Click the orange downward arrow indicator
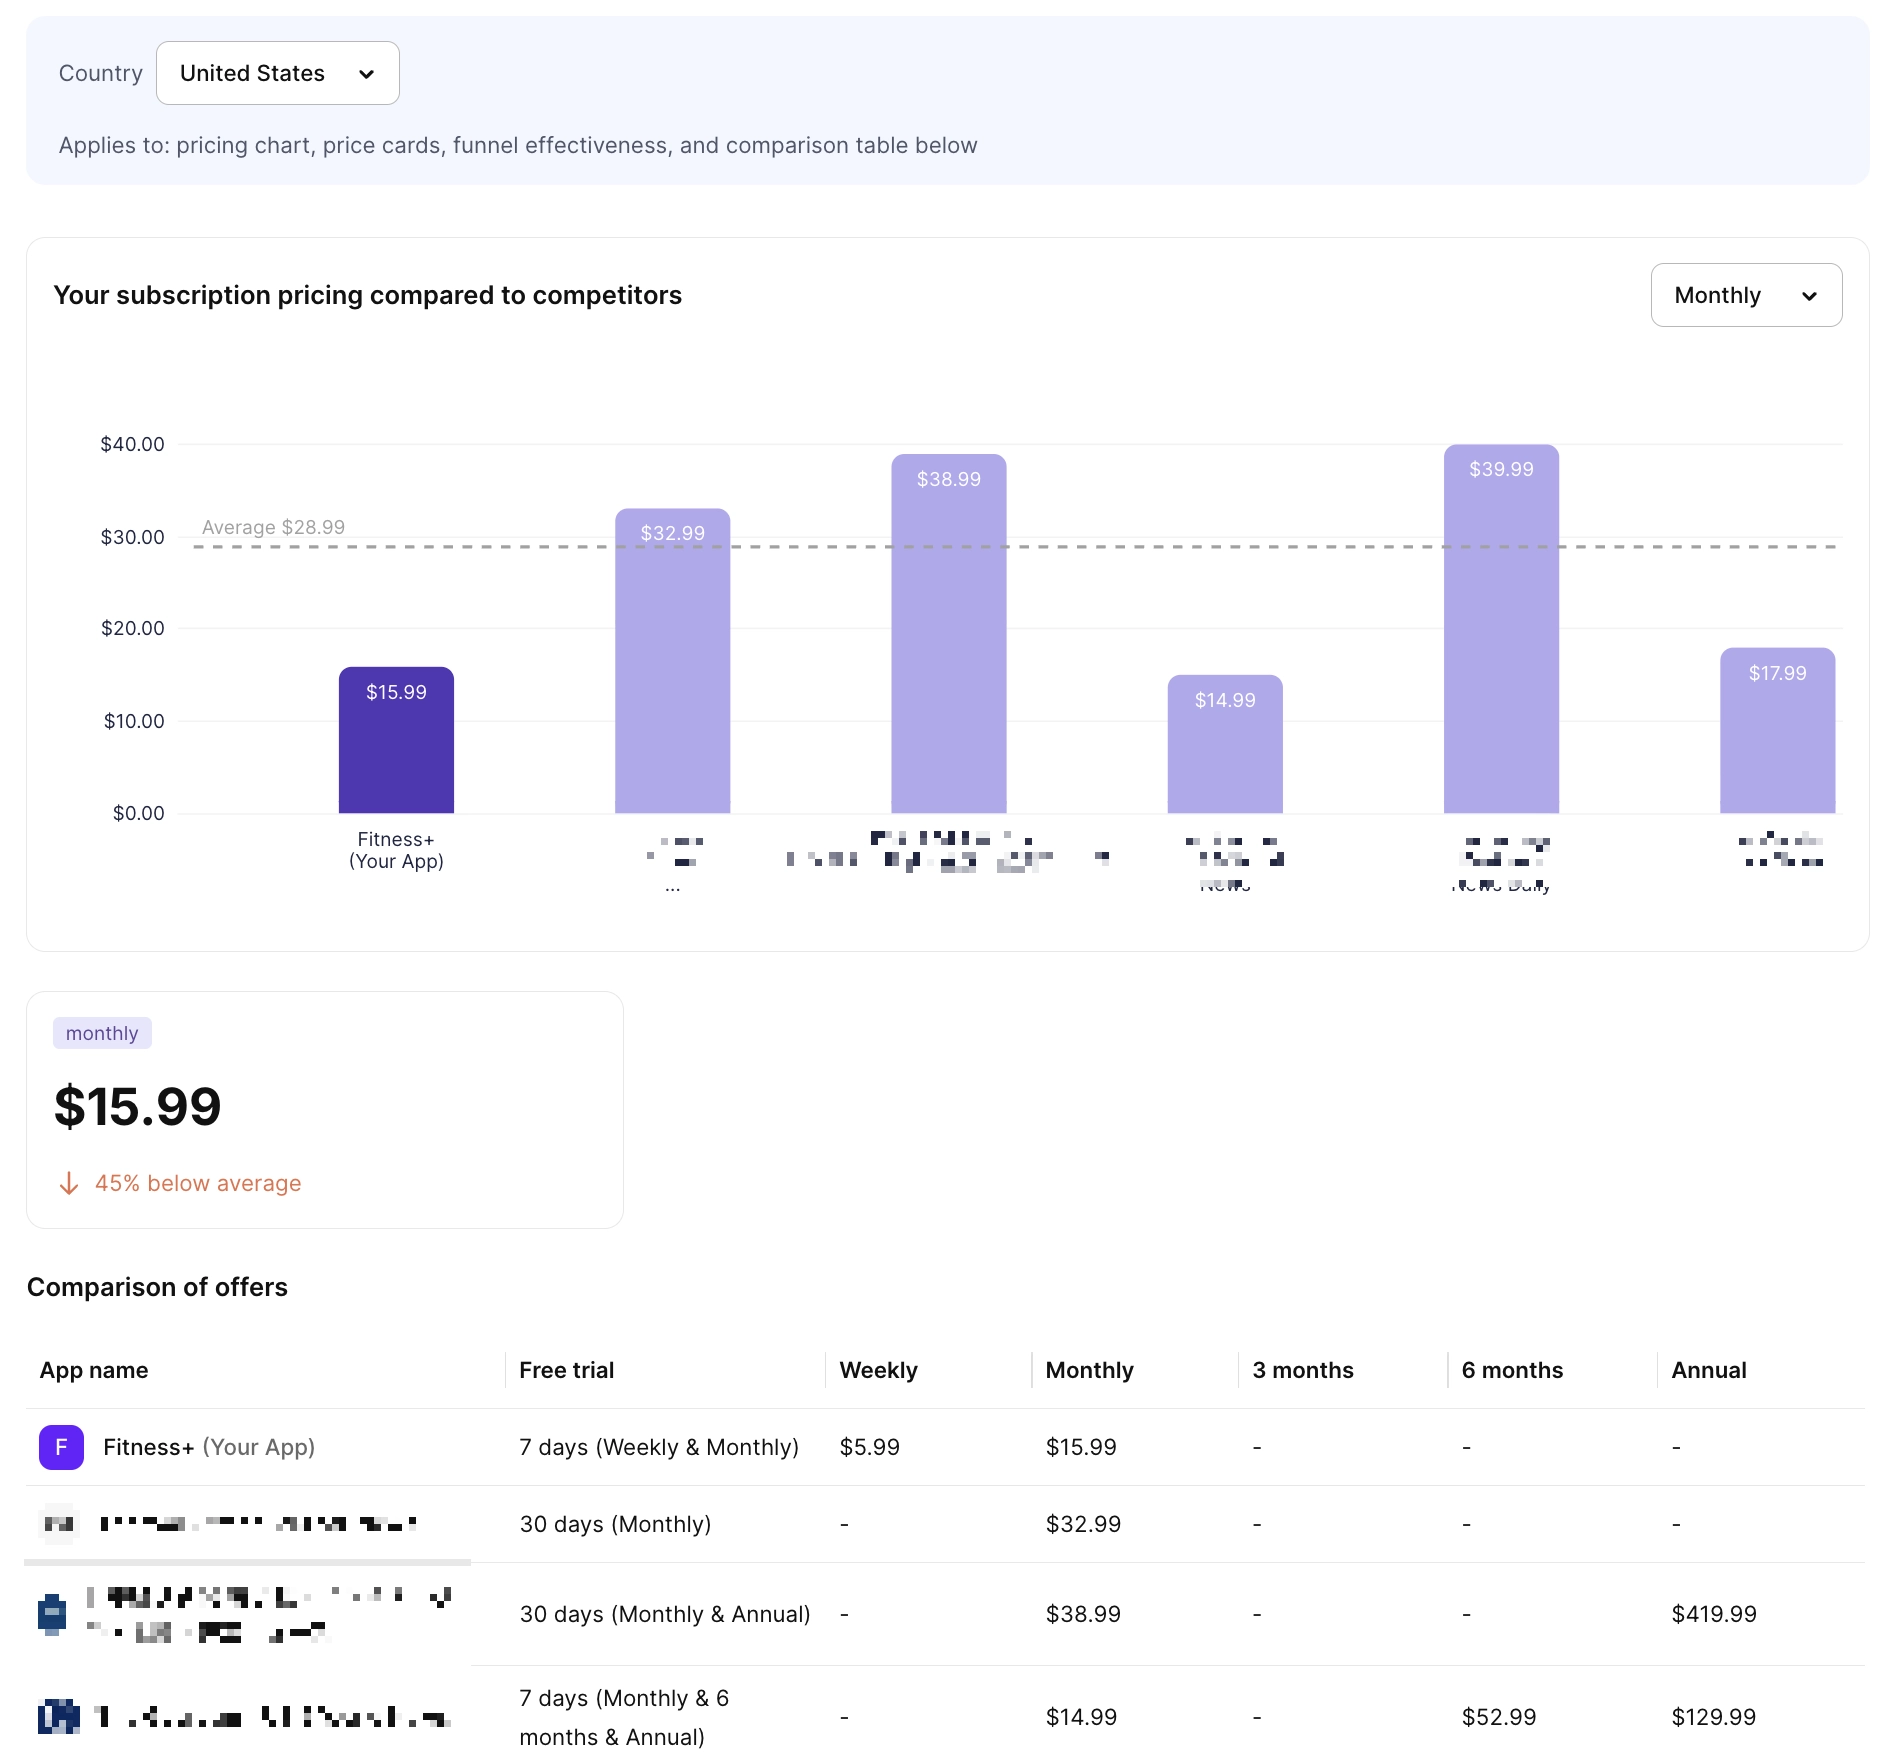The image size is (1892, 1758). click(x=69, y=1182)
